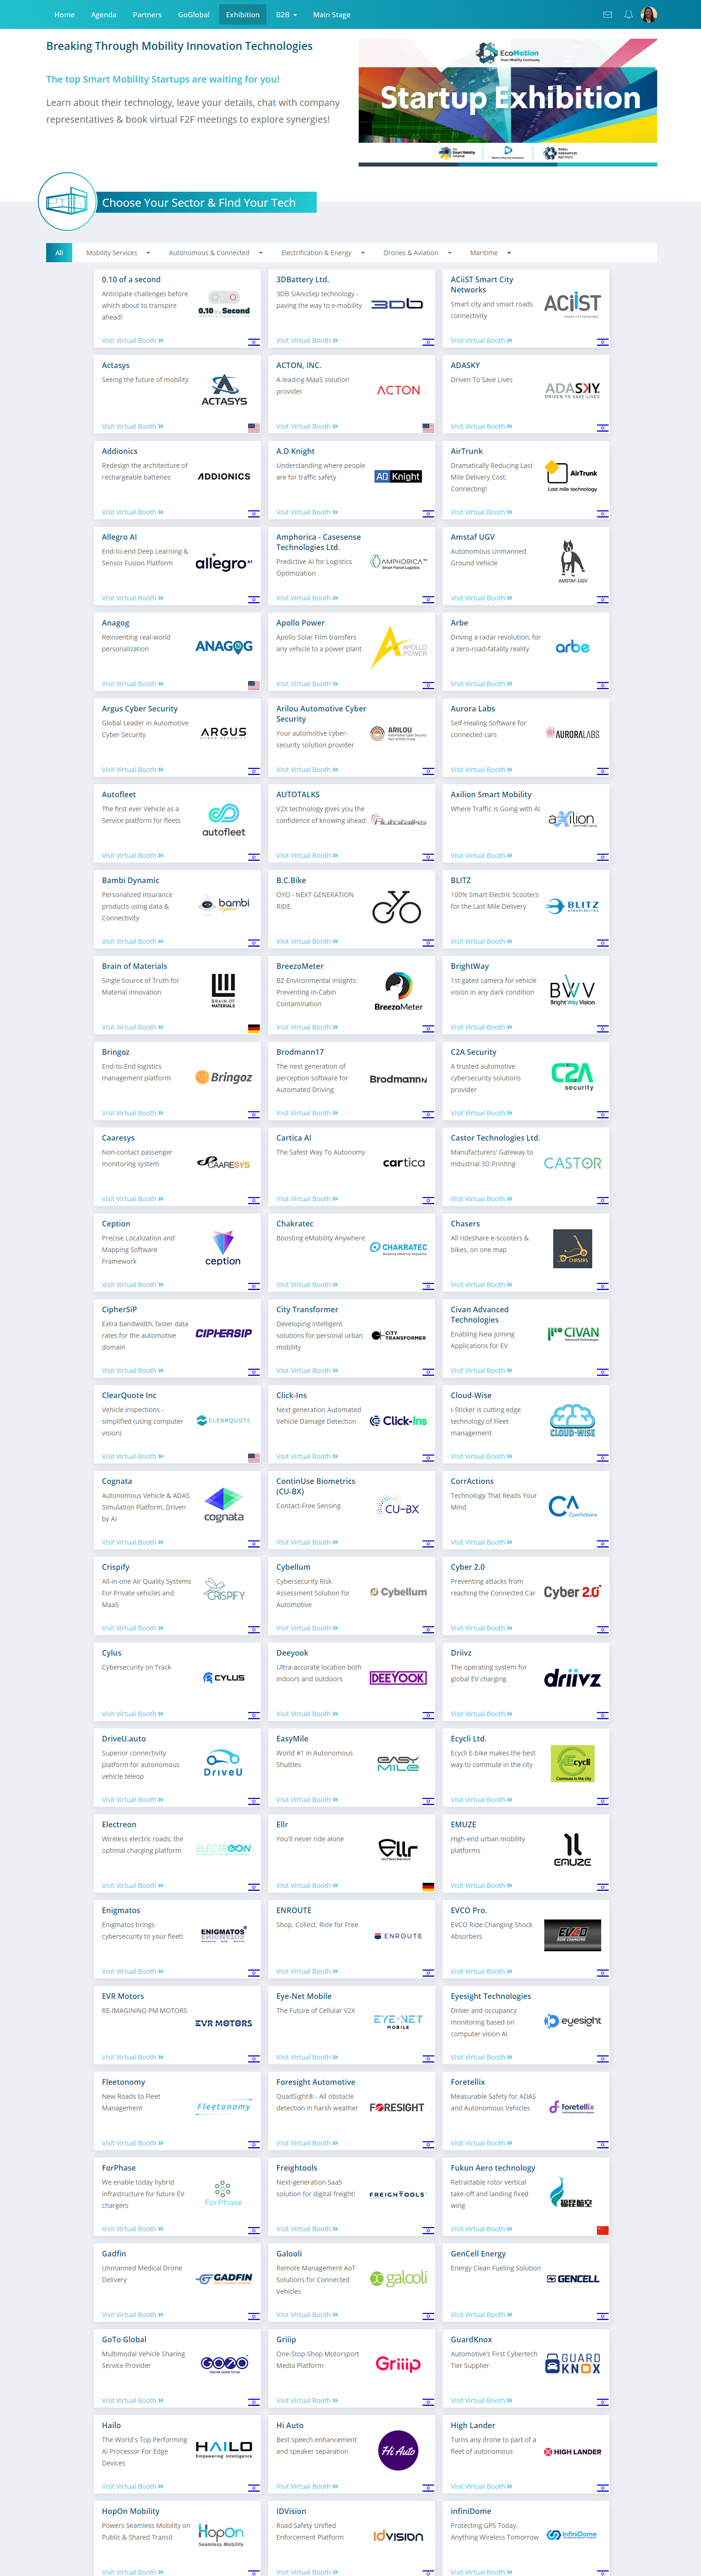The height and width of the screenshot is (2576, 701).
Task: Open the infiniDome company title
Action: [x=470, y=2511]
